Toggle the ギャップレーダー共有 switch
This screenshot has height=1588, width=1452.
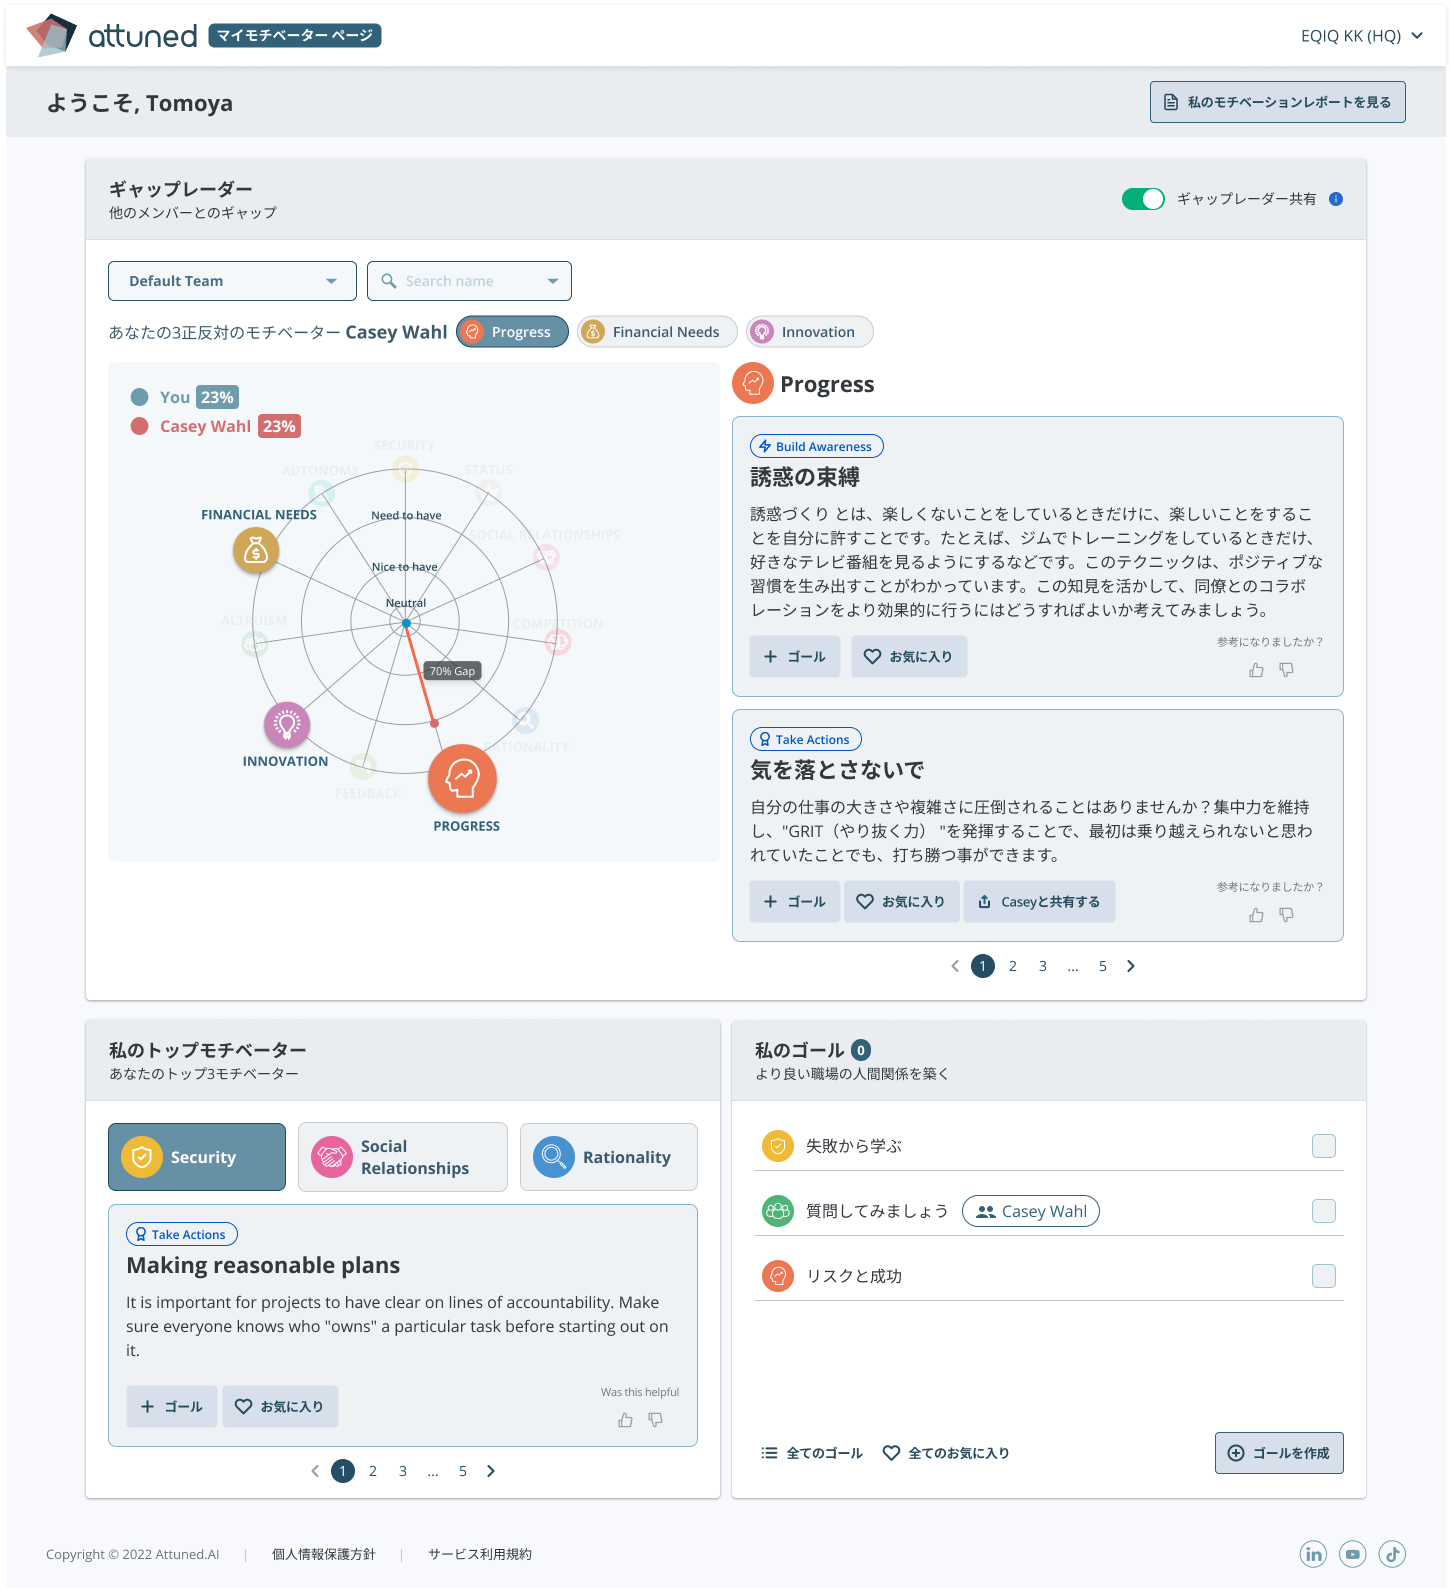1143,199
